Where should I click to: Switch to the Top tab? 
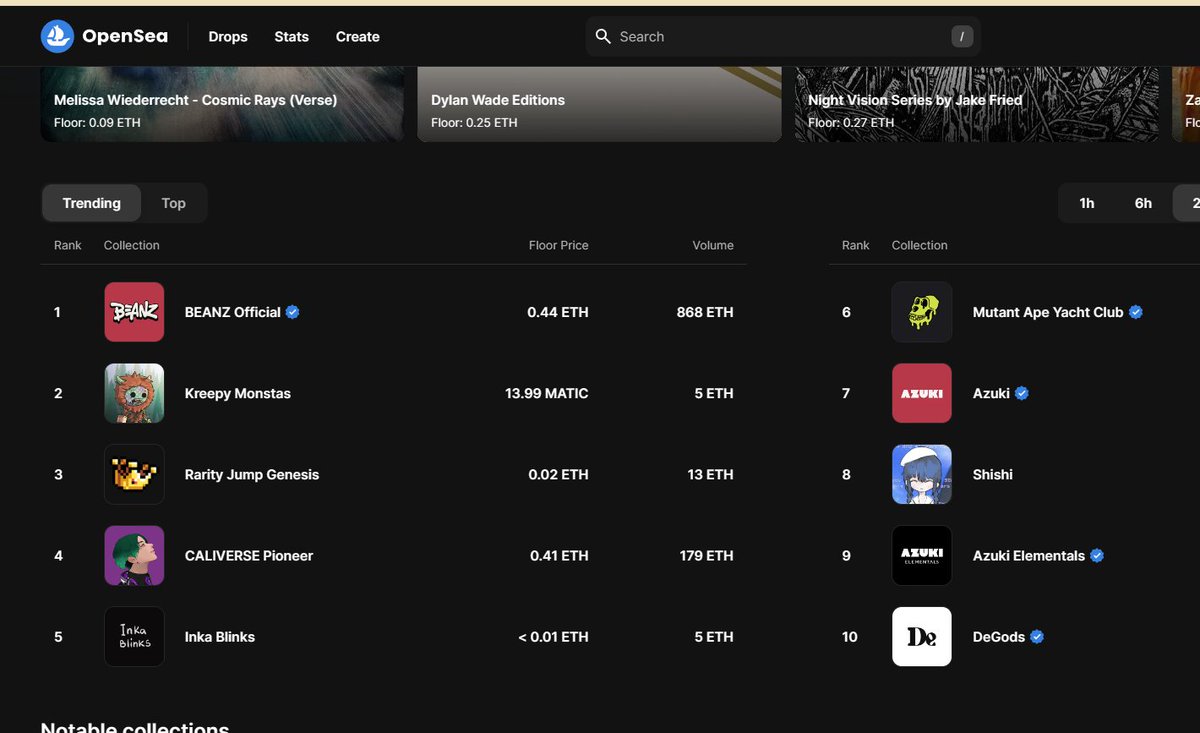pos(174,203)
